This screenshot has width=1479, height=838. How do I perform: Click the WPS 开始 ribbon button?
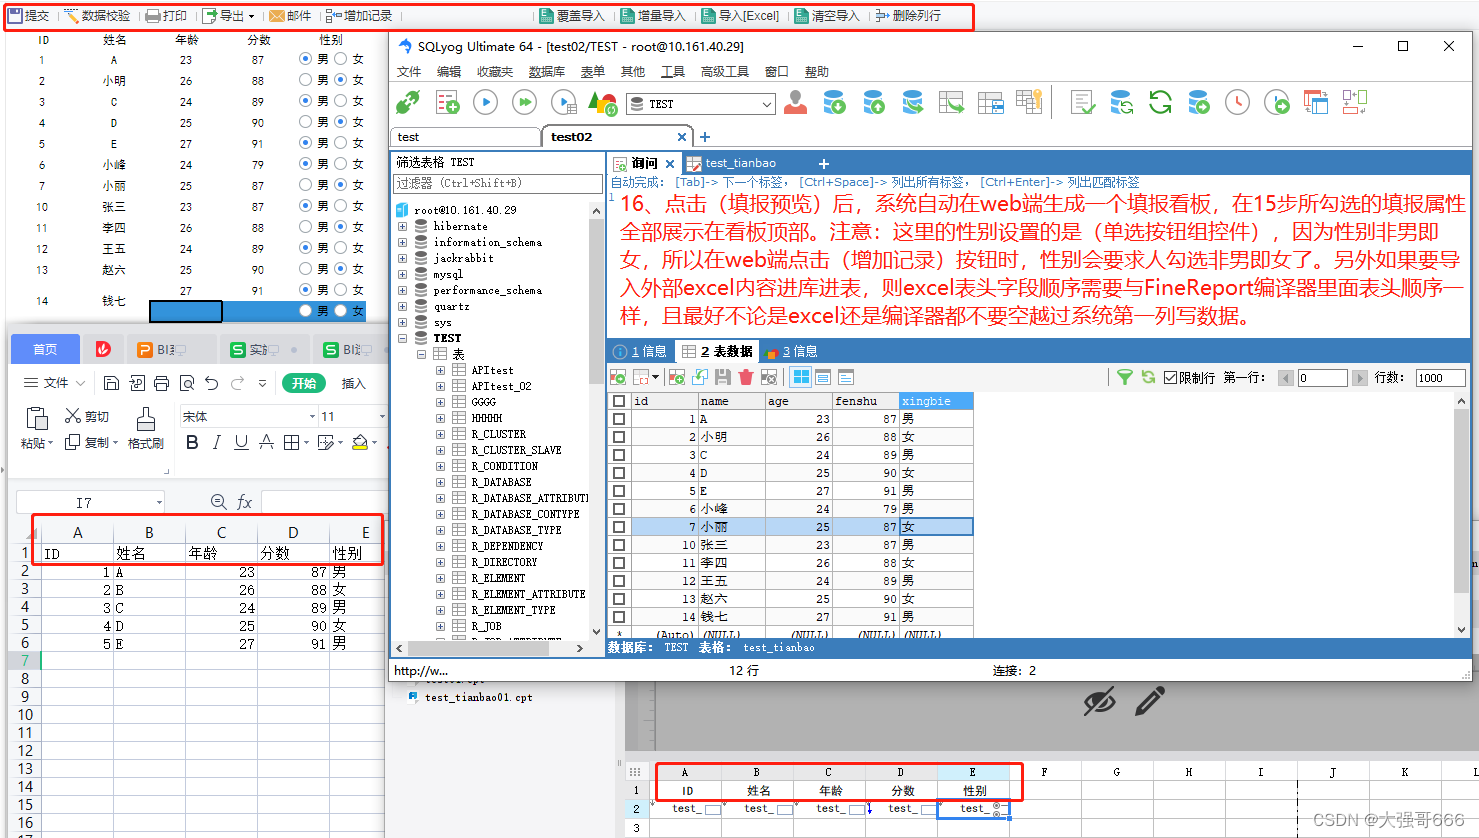tap(304, 383)
